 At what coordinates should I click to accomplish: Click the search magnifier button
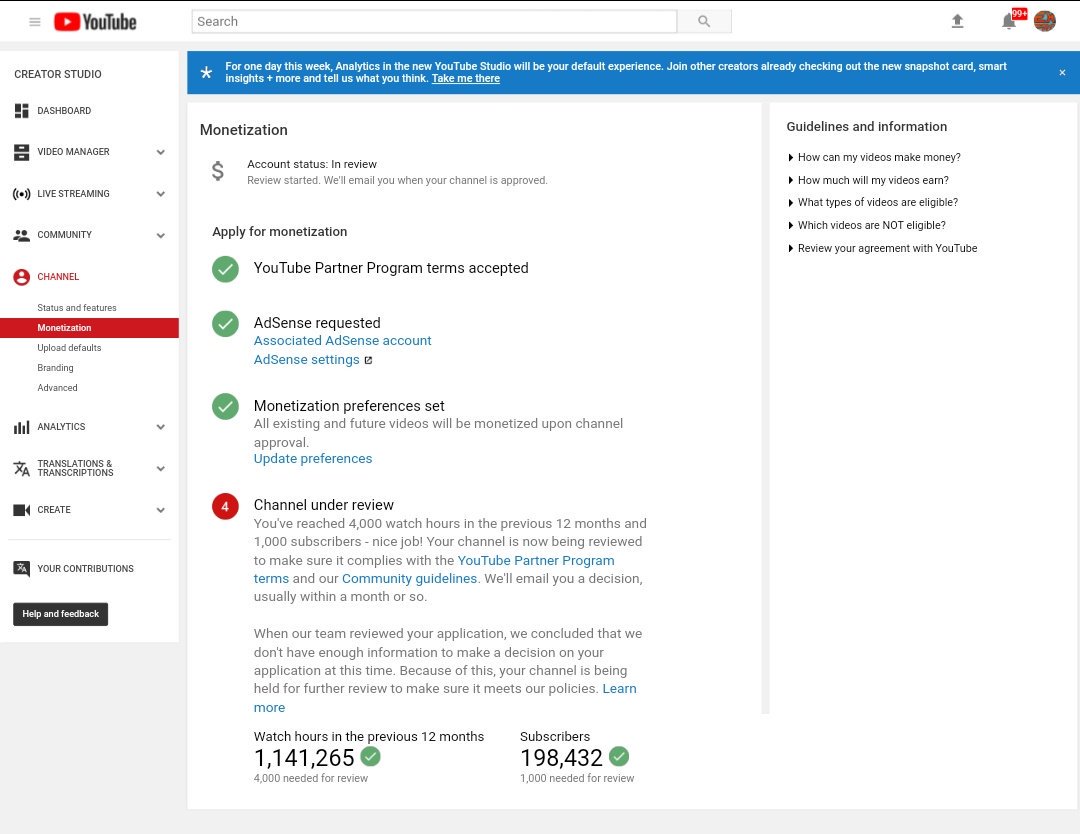pos(704,21)
